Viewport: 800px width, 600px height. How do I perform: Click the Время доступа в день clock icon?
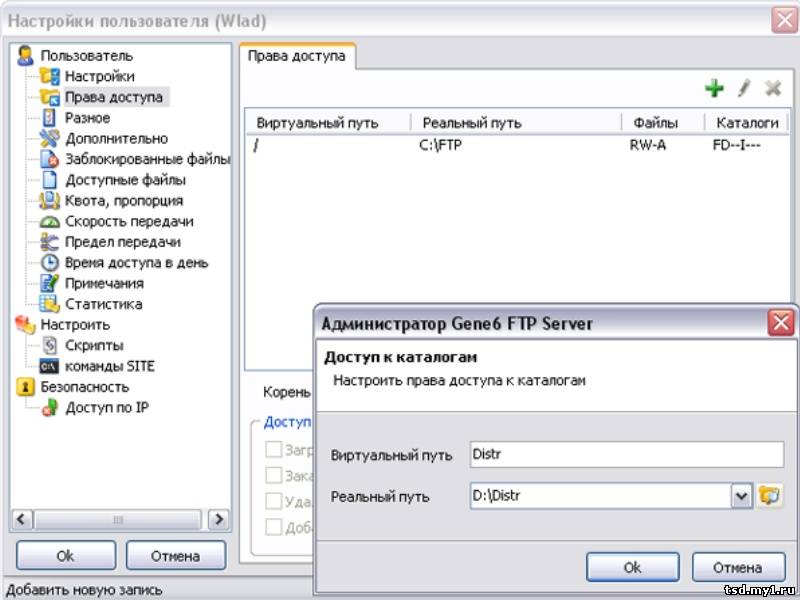(49, 263)
